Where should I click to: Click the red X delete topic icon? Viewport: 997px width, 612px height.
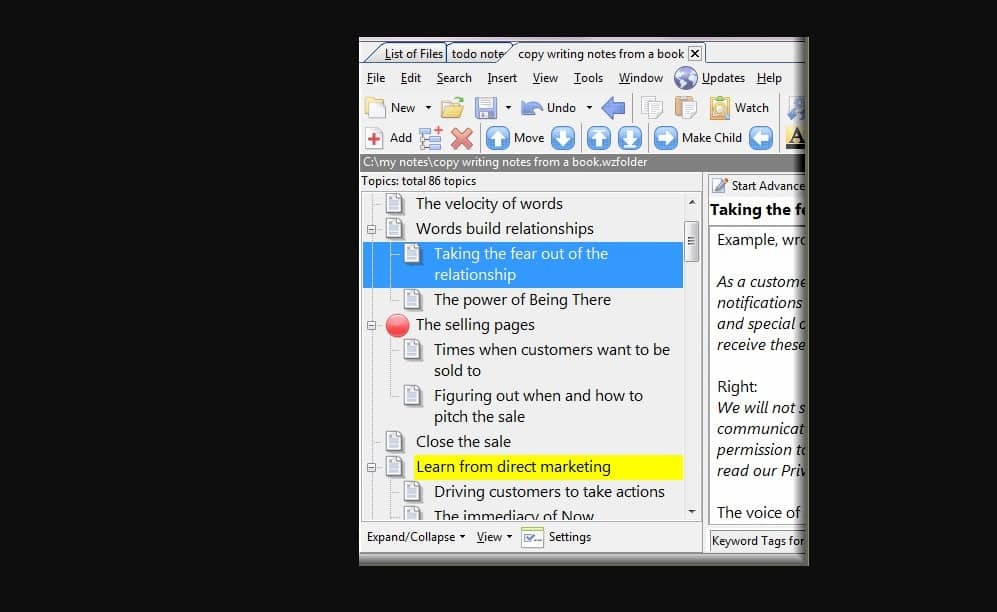[x=462, y=138]
